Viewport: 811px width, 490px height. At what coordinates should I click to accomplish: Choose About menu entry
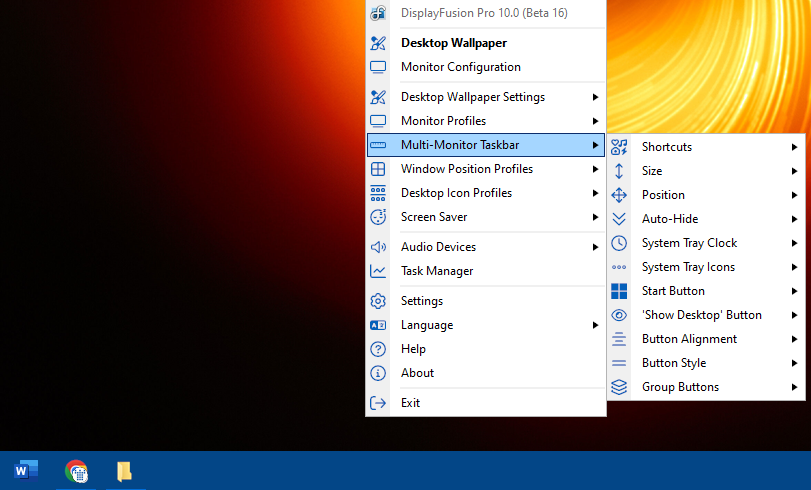(486, 373)
